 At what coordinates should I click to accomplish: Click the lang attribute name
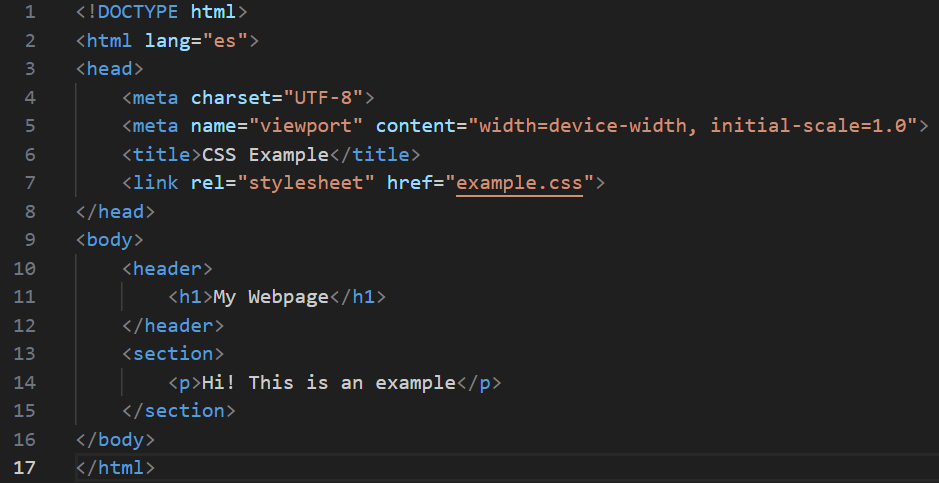[167, 41]
